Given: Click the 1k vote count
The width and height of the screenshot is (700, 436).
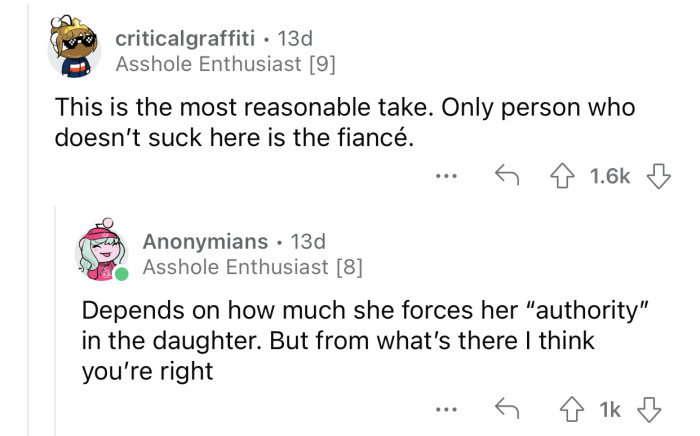Looking at the screenshot, I should click(x=606, y=411).
